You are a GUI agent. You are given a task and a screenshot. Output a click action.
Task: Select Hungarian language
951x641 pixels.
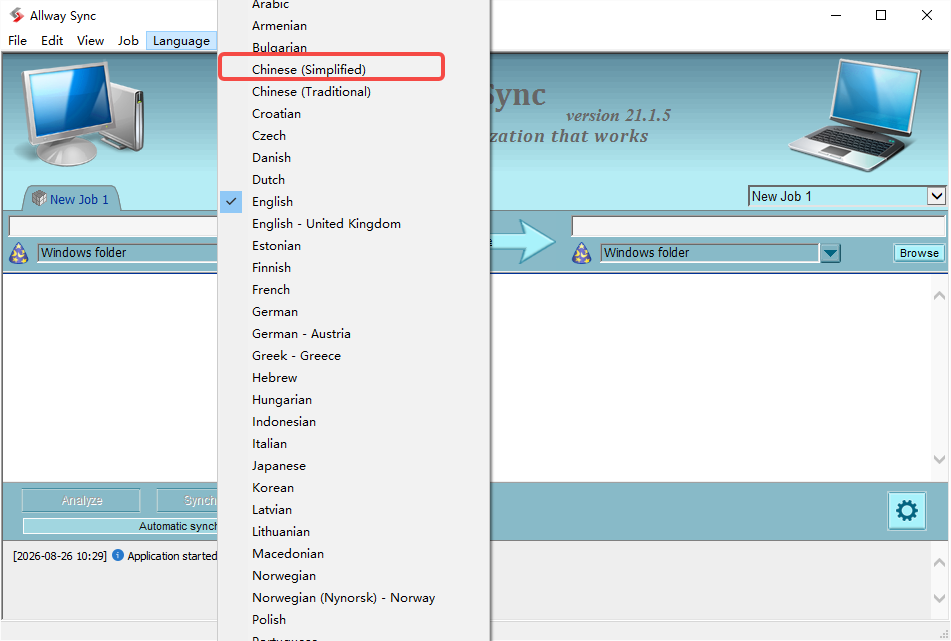point(354,400)
